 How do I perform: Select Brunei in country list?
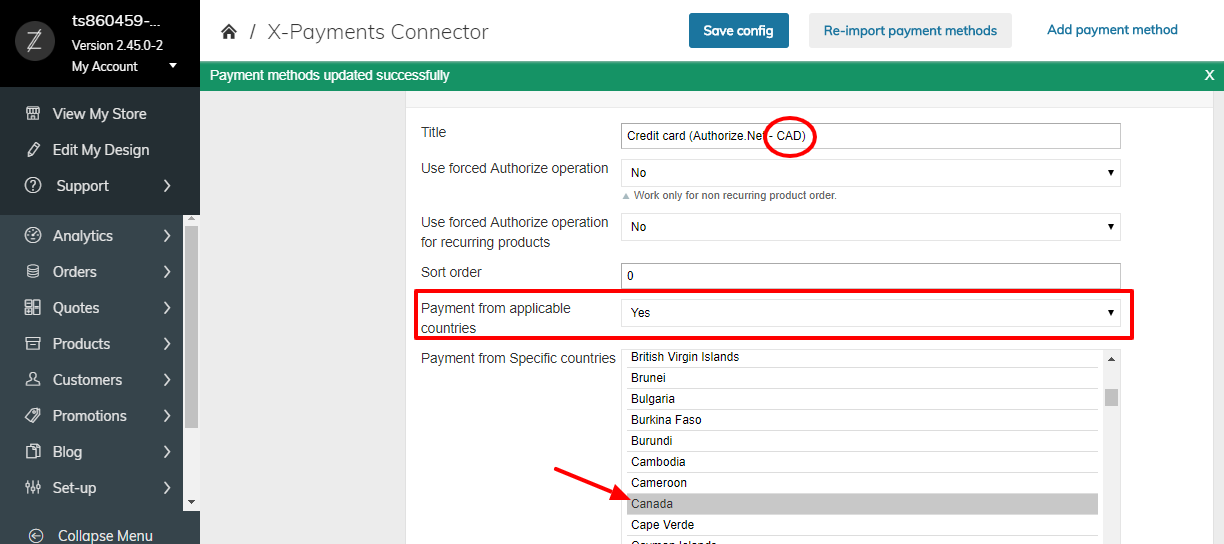click(862, 378)
